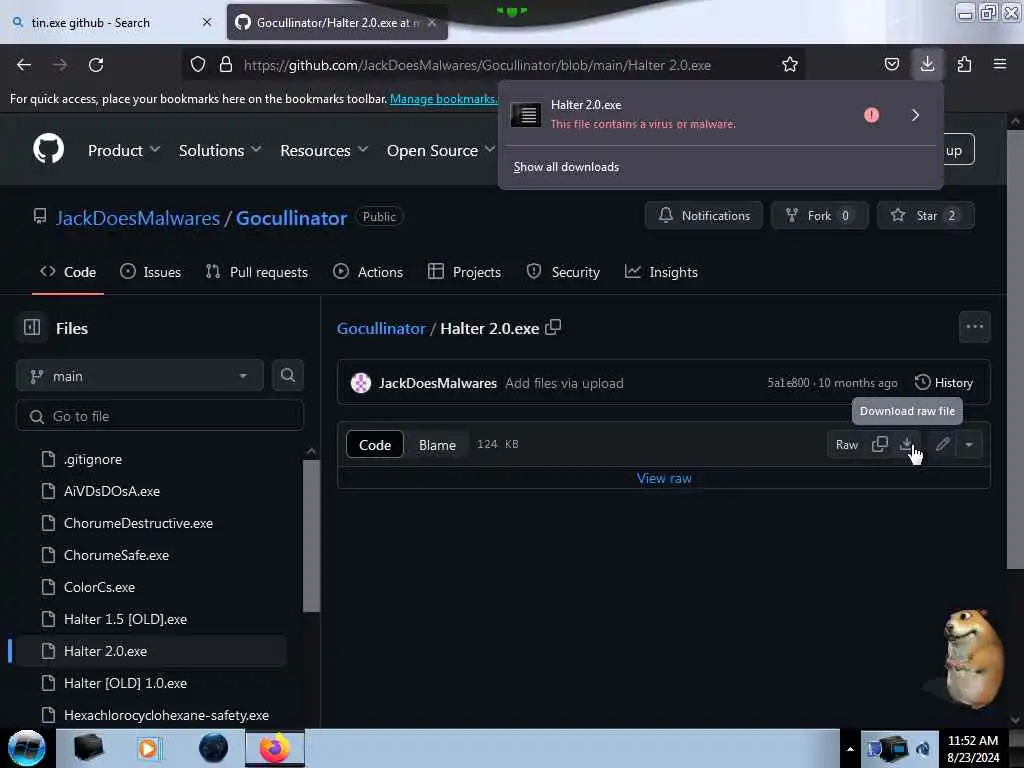Open the edit options dropdown arrow

[969, 444]
